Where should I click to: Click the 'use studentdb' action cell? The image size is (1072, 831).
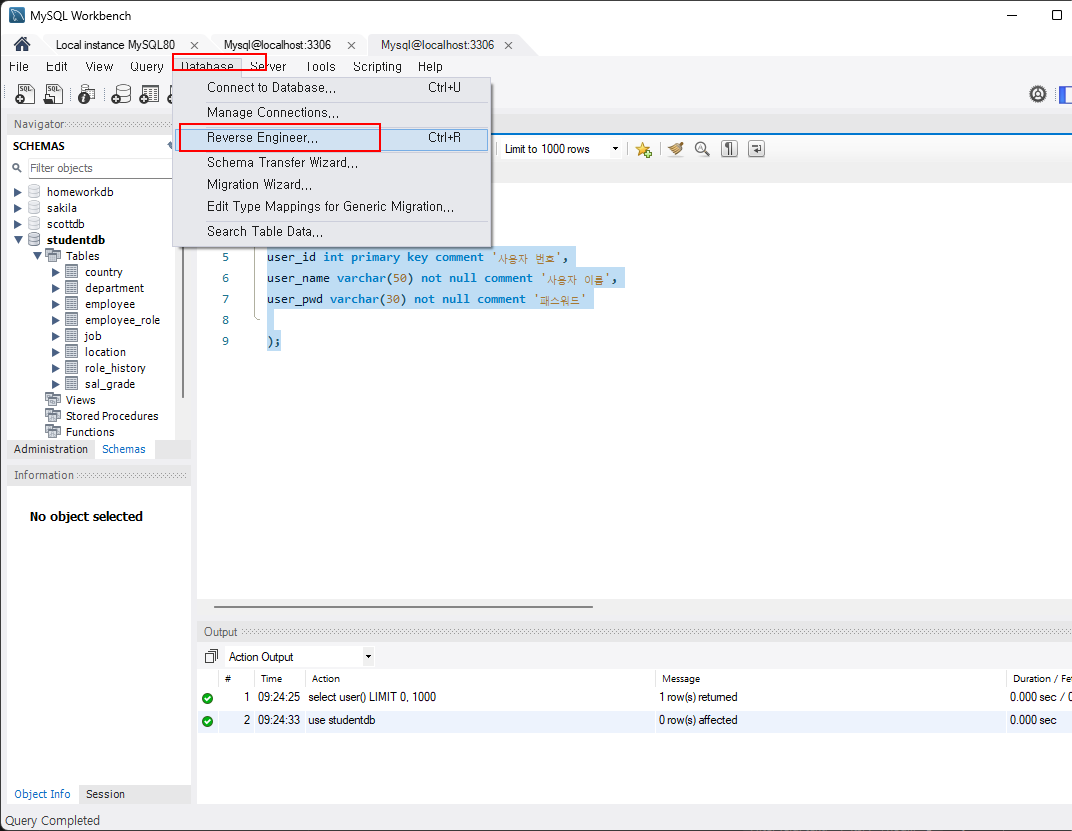(x=480, y=720)
